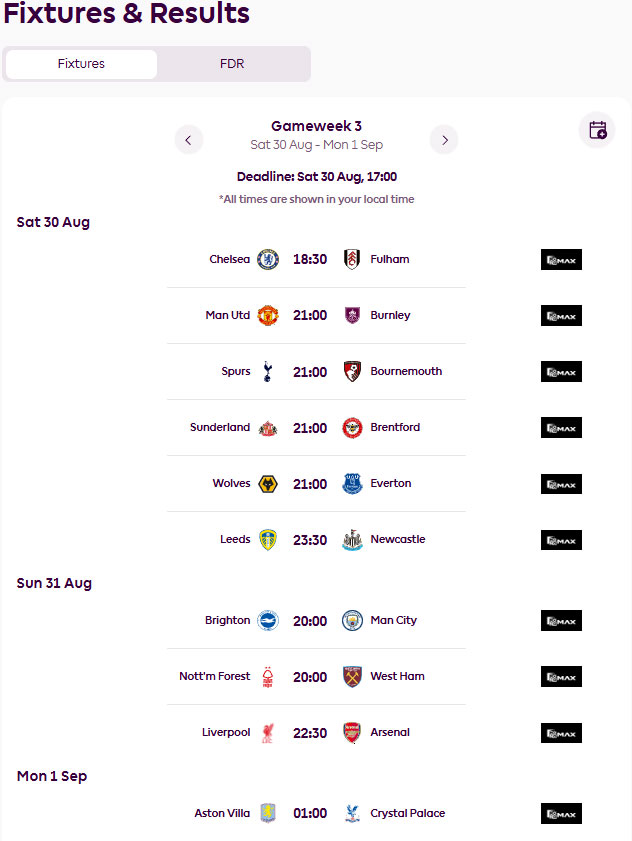Click the Chelsea club crest

tap(268, 260)
